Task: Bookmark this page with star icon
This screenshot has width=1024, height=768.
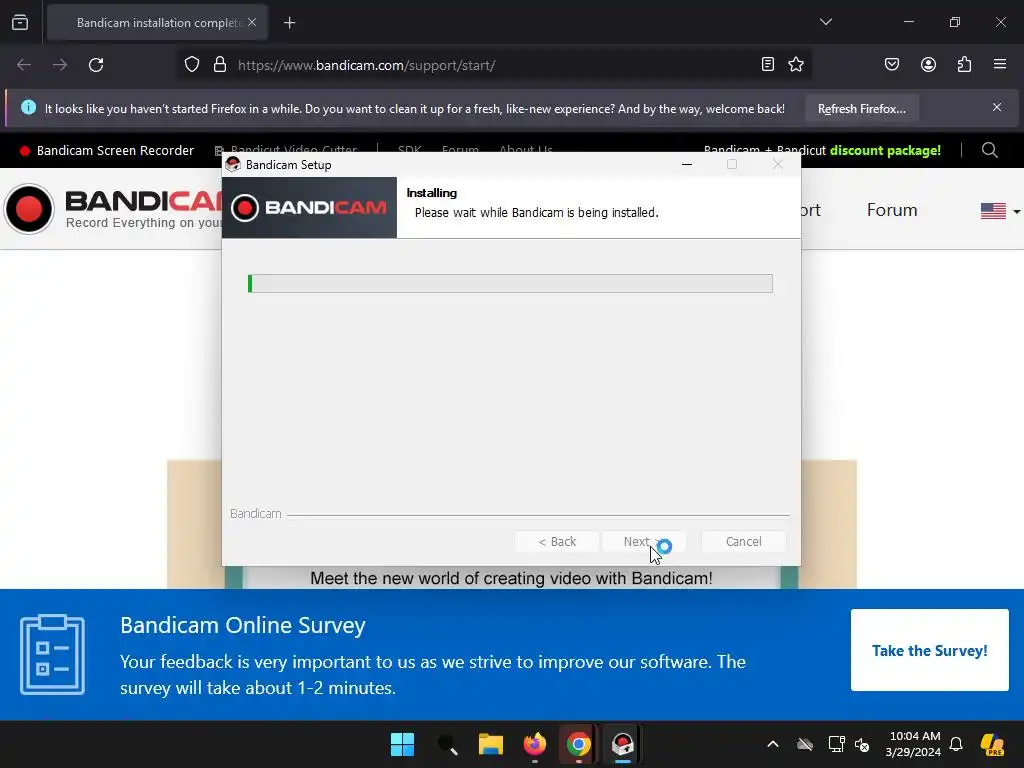Action: pyautogui.click(x=795, y=64)
